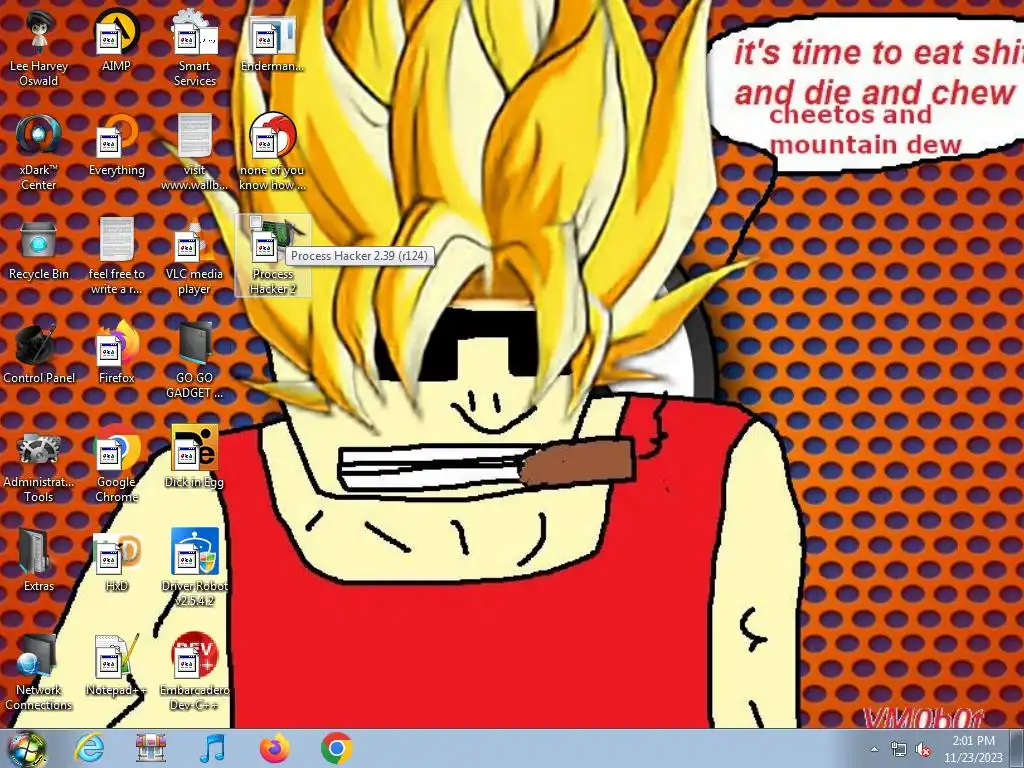Open Network Connections icon
Viewport: 1024px width, 768px height.
[39, 671]
